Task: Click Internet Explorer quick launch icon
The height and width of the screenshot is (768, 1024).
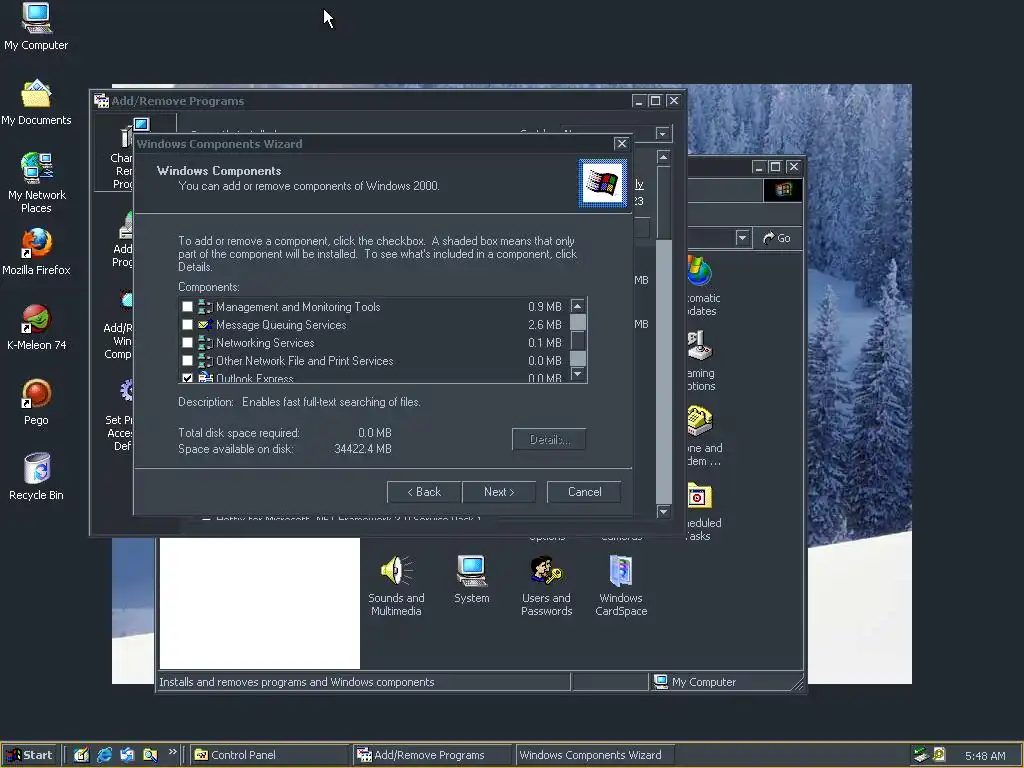Action: click(x=104, y=755)
